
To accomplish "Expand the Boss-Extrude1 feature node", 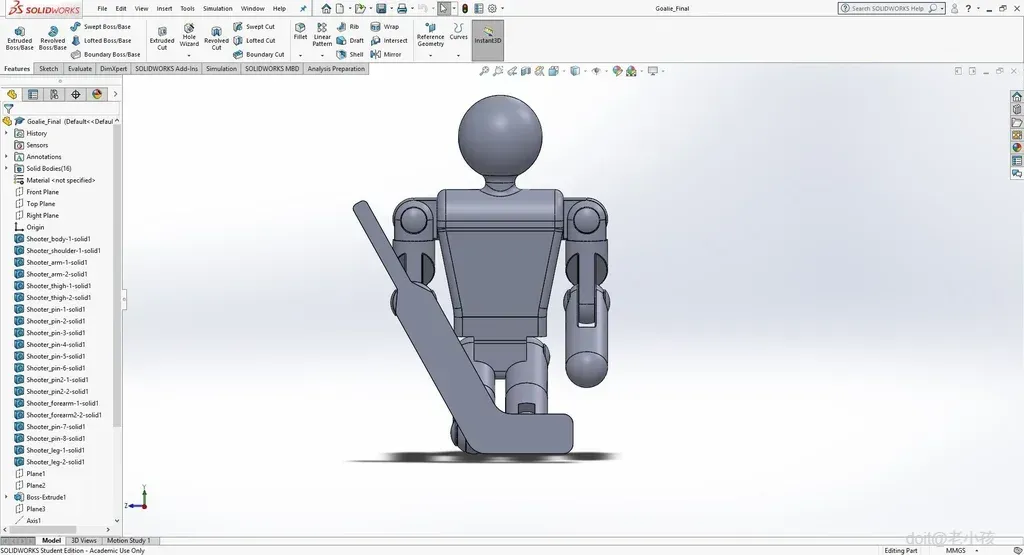I will point(6,497).
